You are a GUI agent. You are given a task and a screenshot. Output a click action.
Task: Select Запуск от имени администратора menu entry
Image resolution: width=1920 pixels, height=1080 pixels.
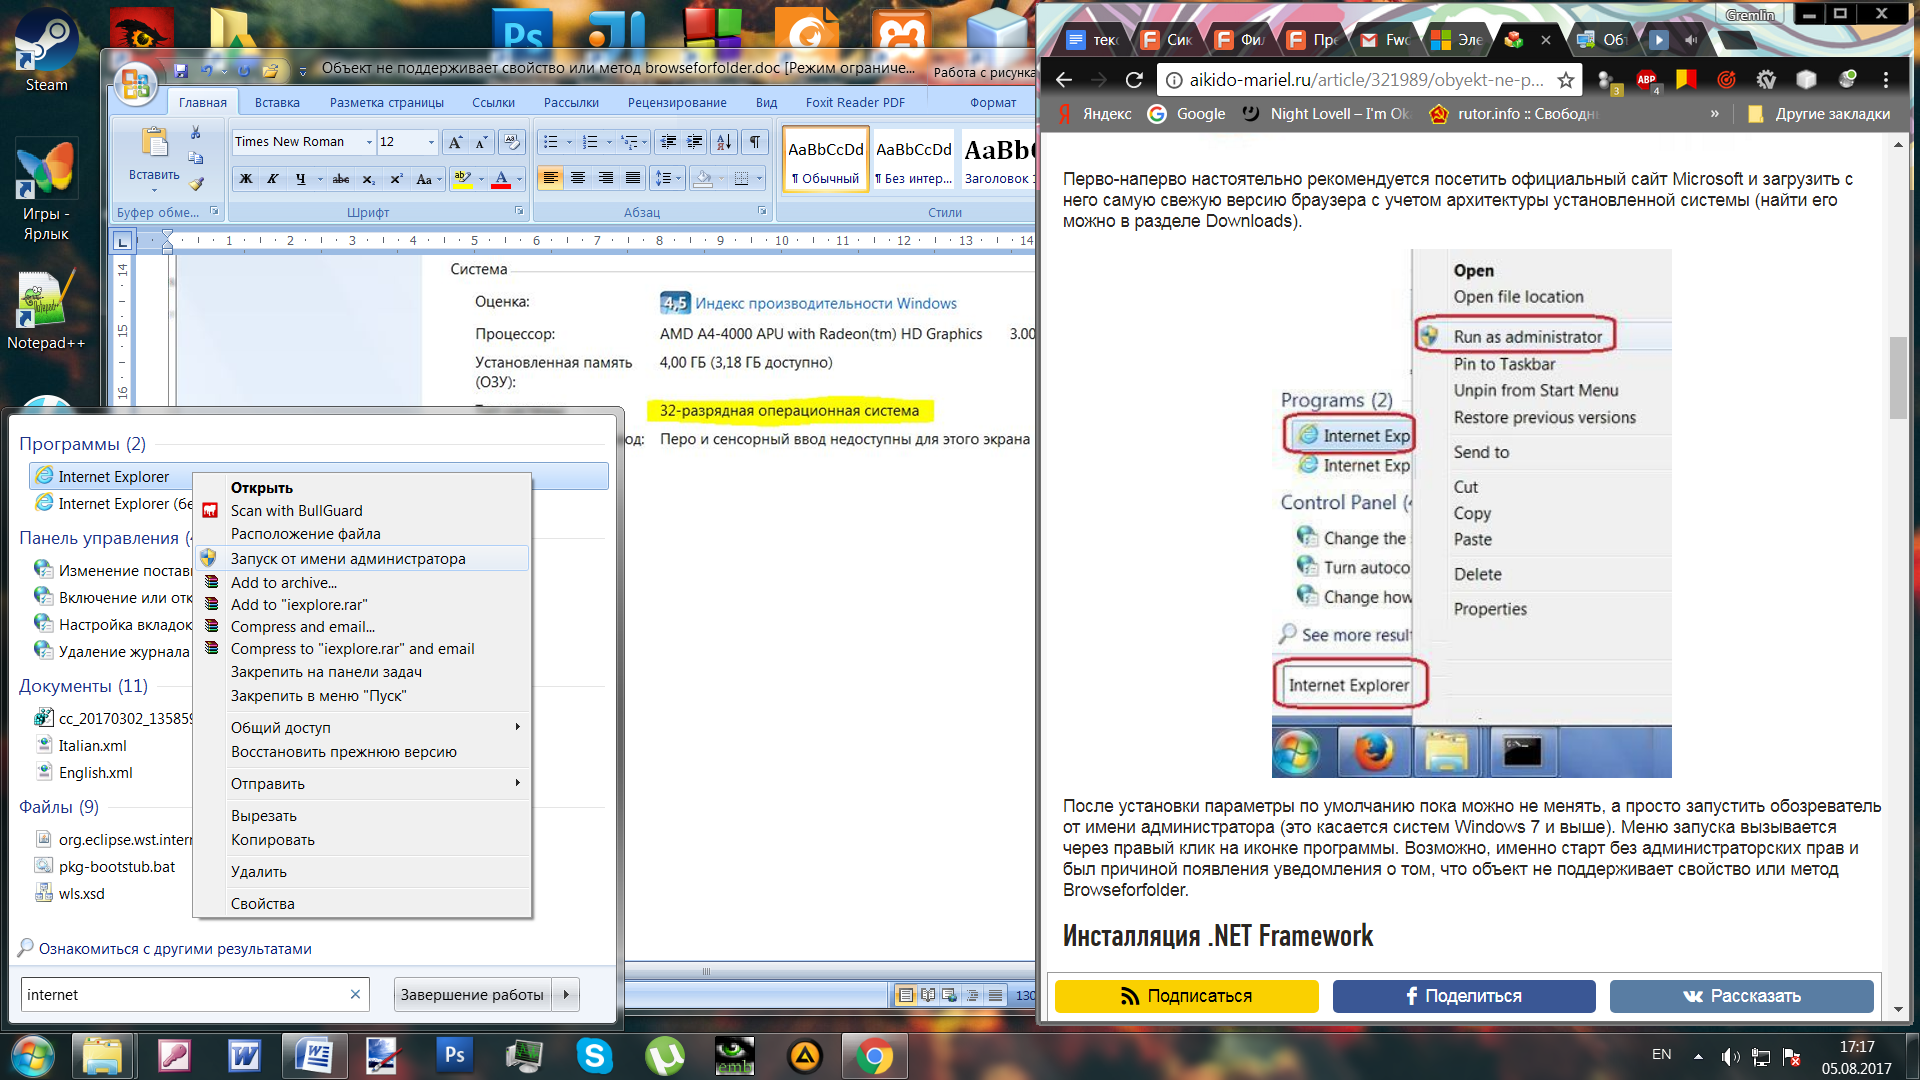348,559
